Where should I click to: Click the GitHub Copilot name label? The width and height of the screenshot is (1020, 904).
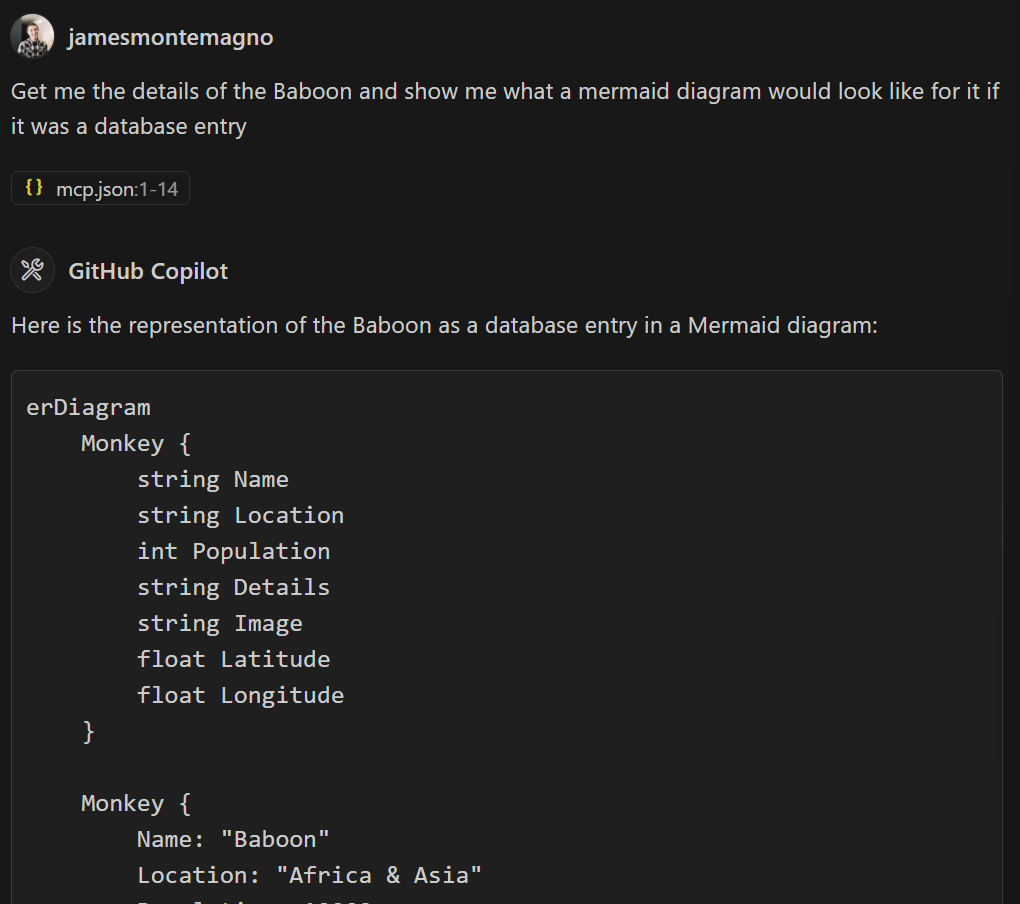(148, 271)
